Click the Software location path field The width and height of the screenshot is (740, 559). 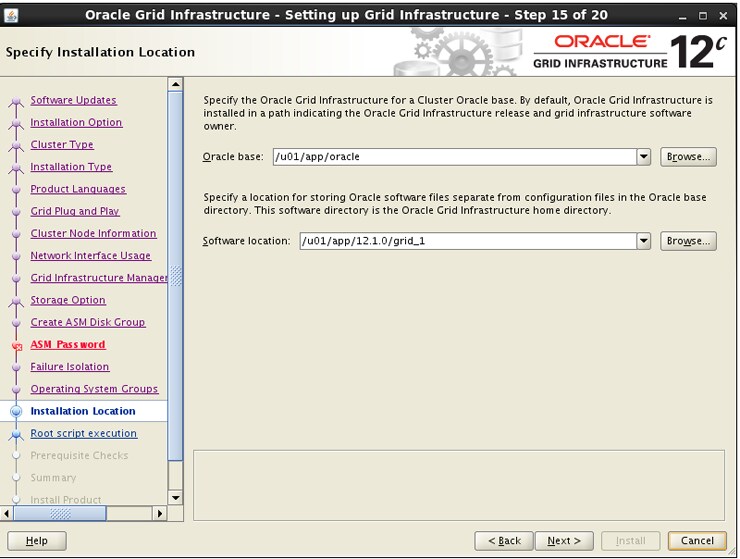pos(468,241)
